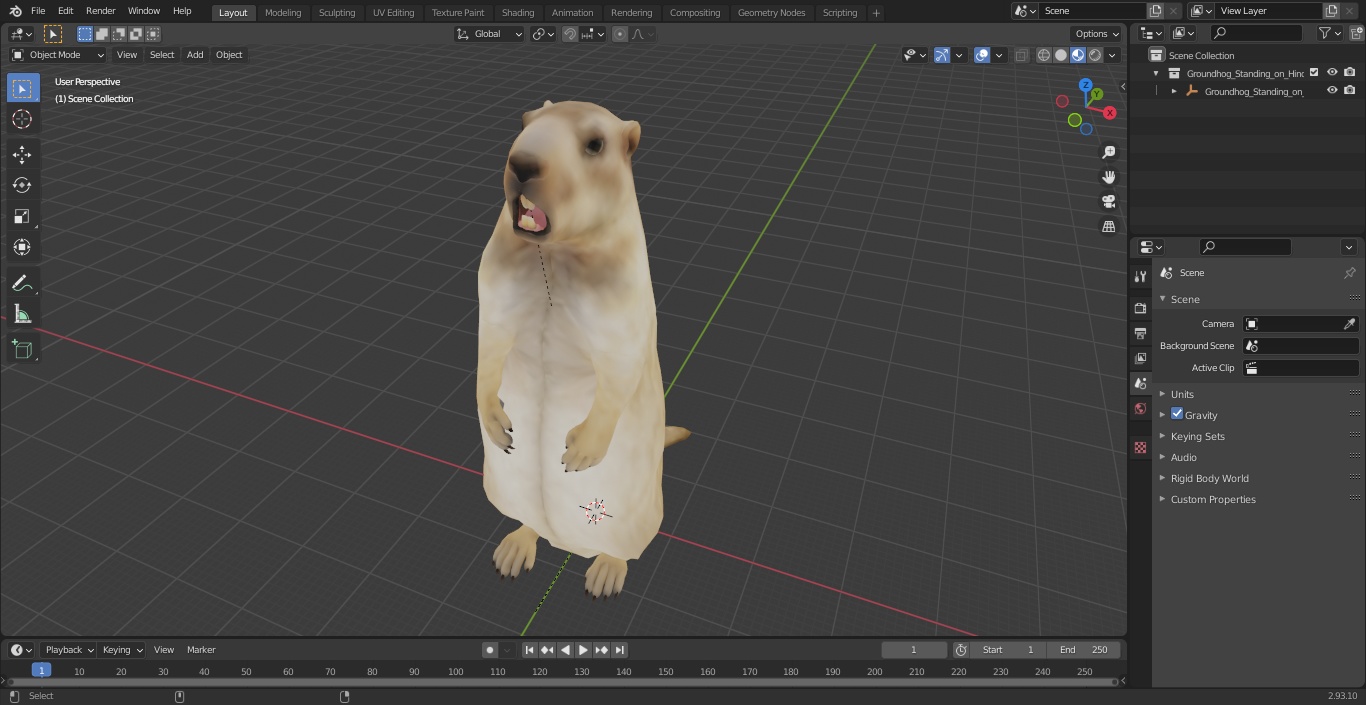Open the Object Mode dropdown
The height and width of the screenshot is (705, 1366).
point(58,55)
